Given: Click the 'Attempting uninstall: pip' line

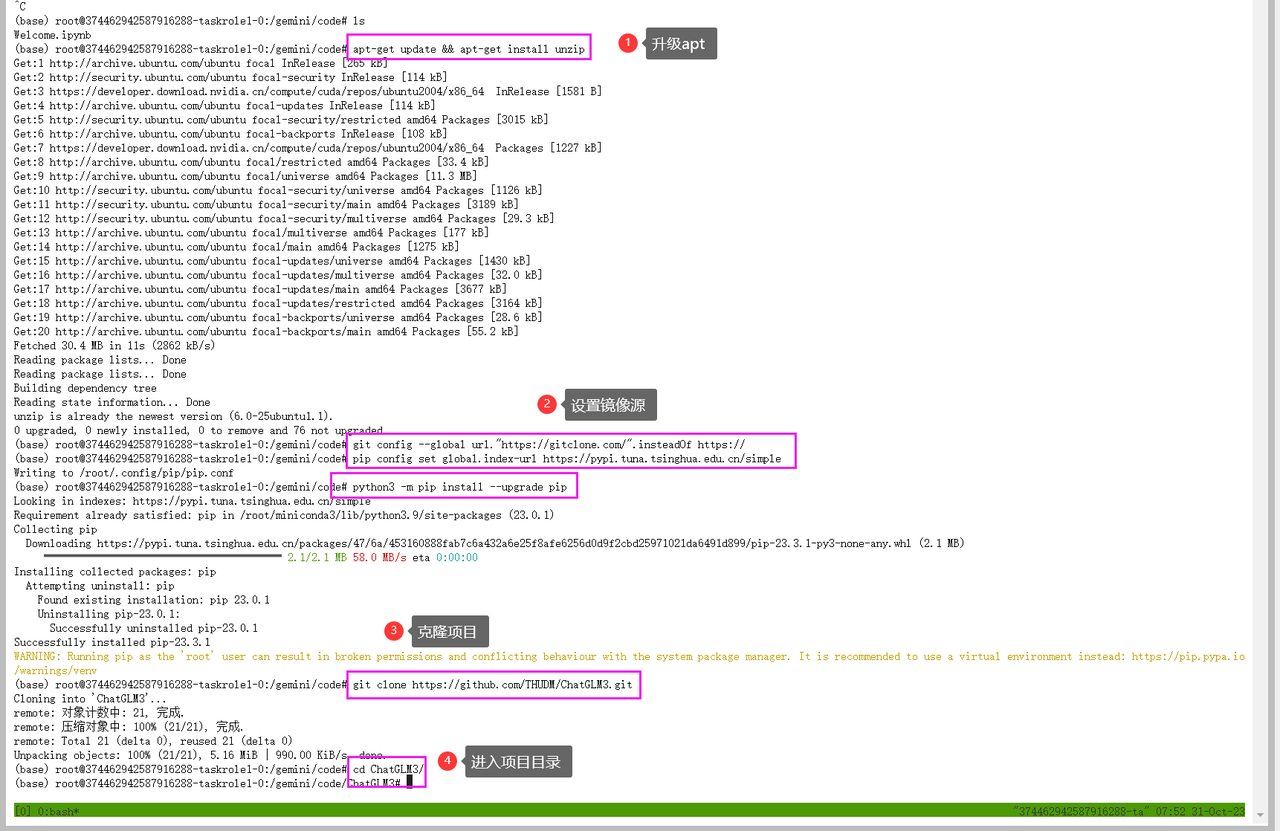Looking at the screenshot, I should click(100, 586).
